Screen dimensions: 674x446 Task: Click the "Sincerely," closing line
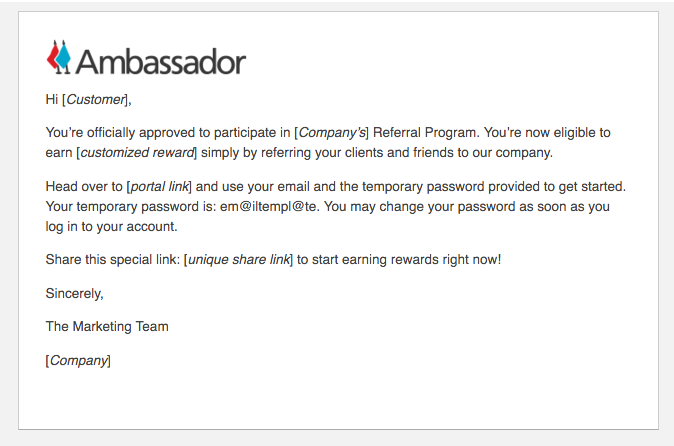point(75,293)
